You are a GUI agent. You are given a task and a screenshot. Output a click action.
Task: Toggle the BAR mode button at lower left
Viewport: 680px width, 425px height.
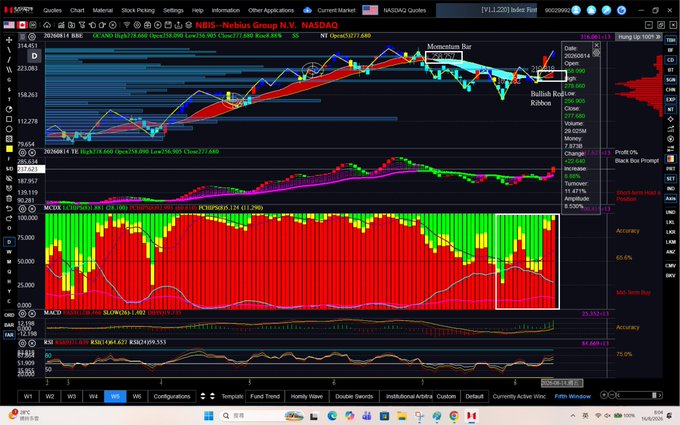tap(9, 325)
